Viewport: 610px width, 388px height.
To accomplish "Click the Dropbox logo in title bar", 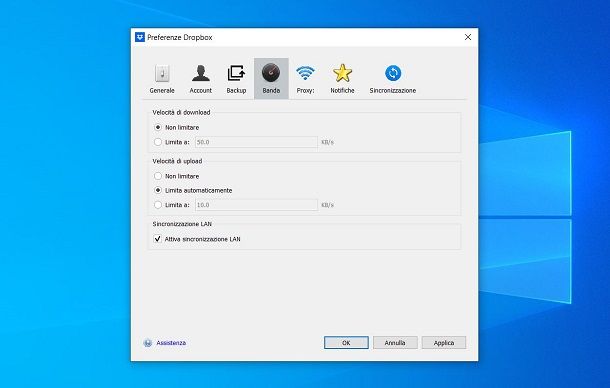I will click(140, 37).
